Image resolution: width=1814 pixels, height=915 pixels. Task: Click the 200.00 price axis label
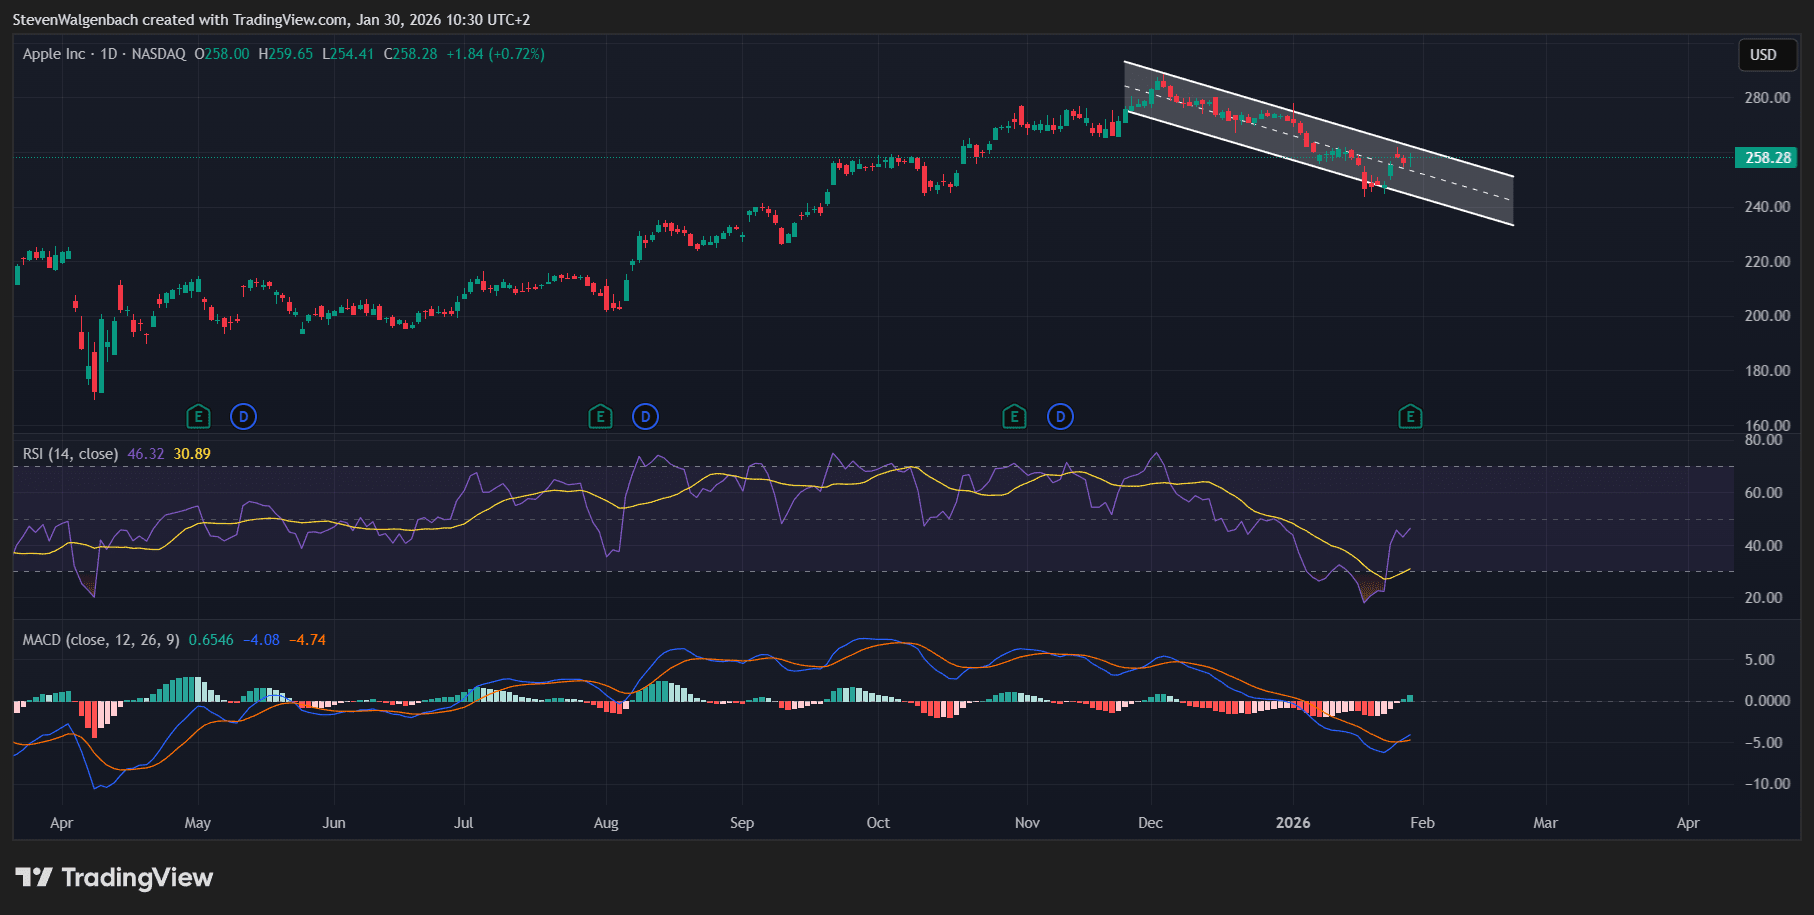[1766, 316]
